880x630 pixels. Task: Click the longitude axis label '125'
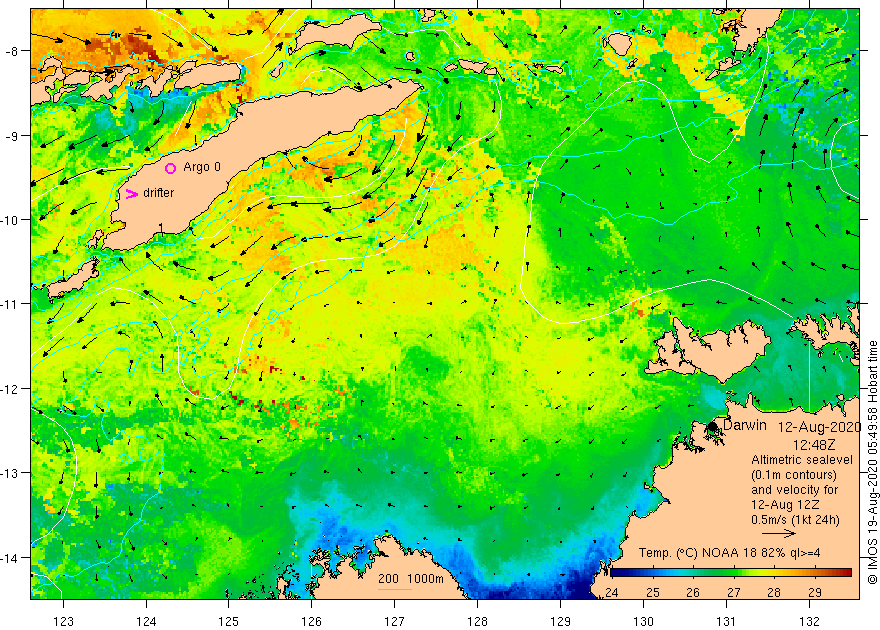(228, 621)
